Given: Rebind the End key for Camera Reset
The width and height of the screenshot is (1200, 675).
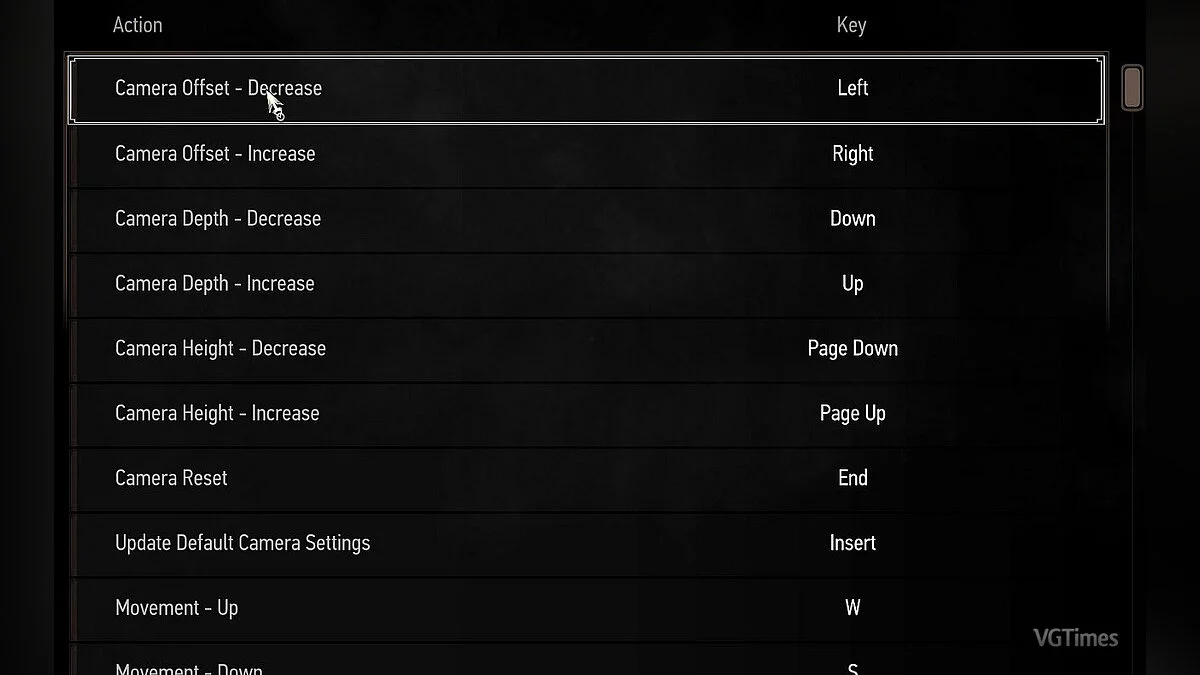Looking at the screenshot, I should (852, 479).
